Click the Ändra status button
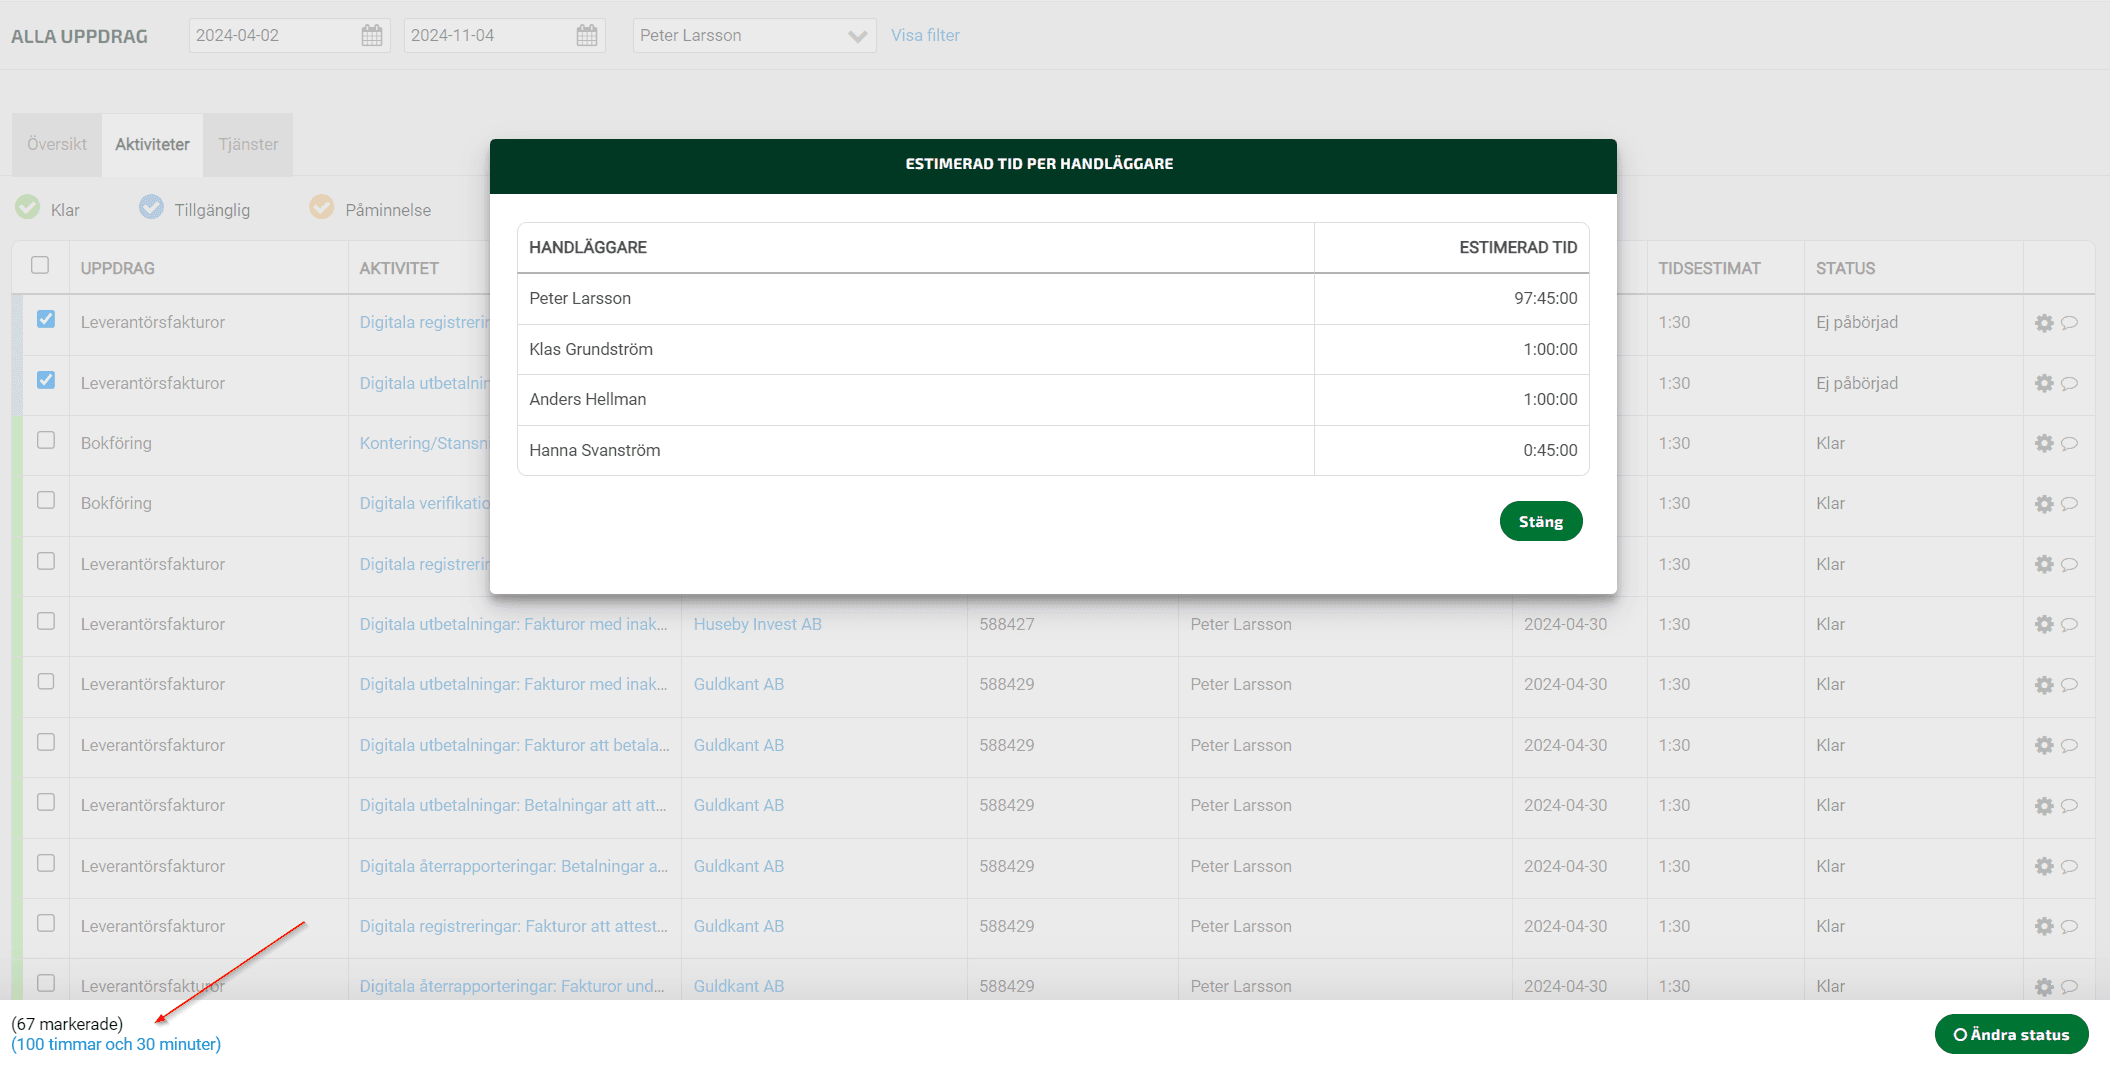This screenshot has height=1071, width=2110. click(2012, 1035)
